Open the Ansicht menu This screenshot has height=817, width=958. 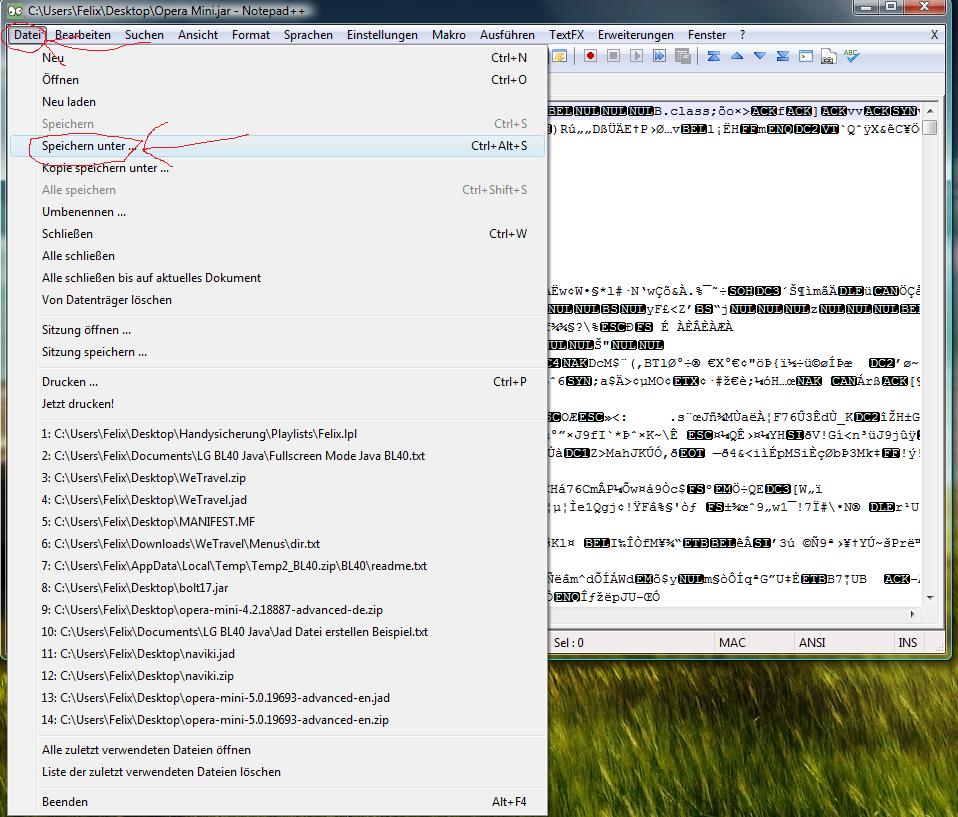coord(198,35)
